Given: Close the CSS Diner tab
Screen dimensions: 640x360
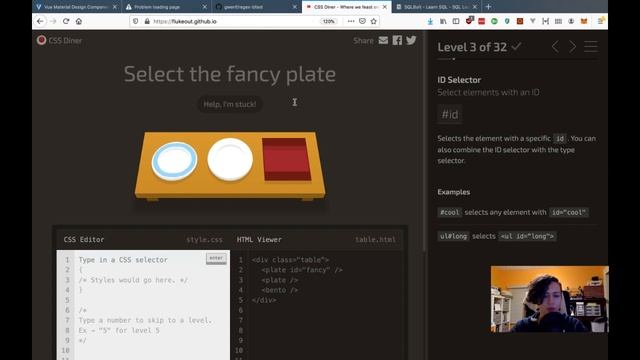Looking at the screenshot, I should pyautogui.click(x=384, y=7).
